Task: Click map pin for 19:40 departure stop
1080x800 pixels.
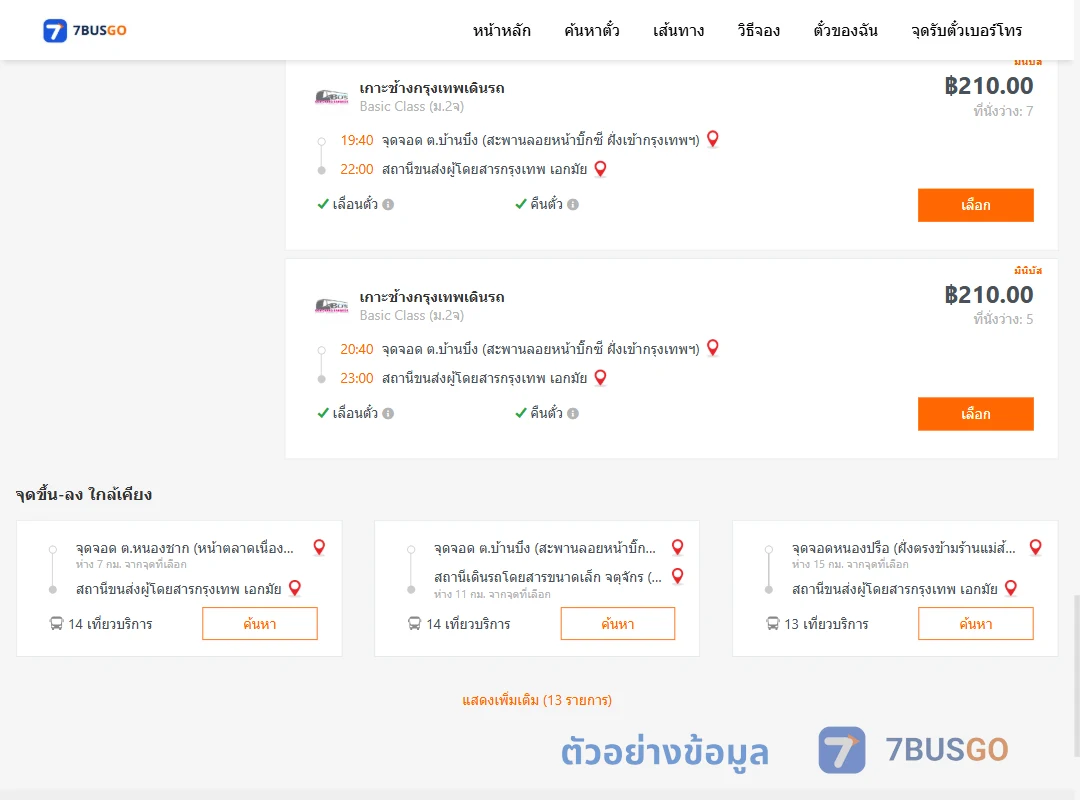Action: click(x=713, y=139)
